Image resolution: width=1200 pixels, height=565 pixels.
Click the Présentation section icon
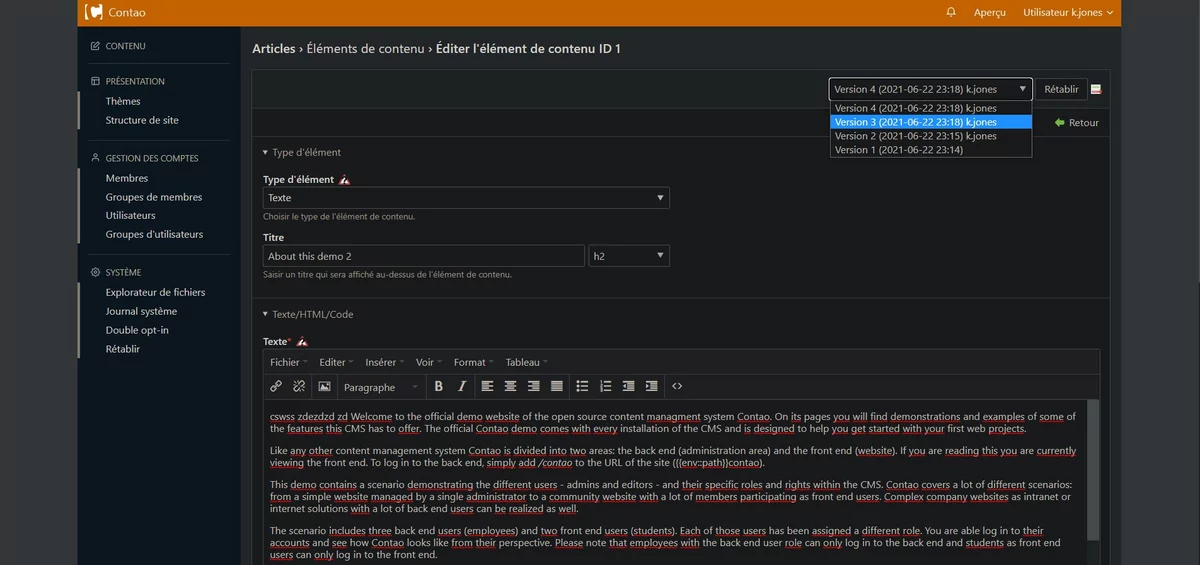[95, 81]
